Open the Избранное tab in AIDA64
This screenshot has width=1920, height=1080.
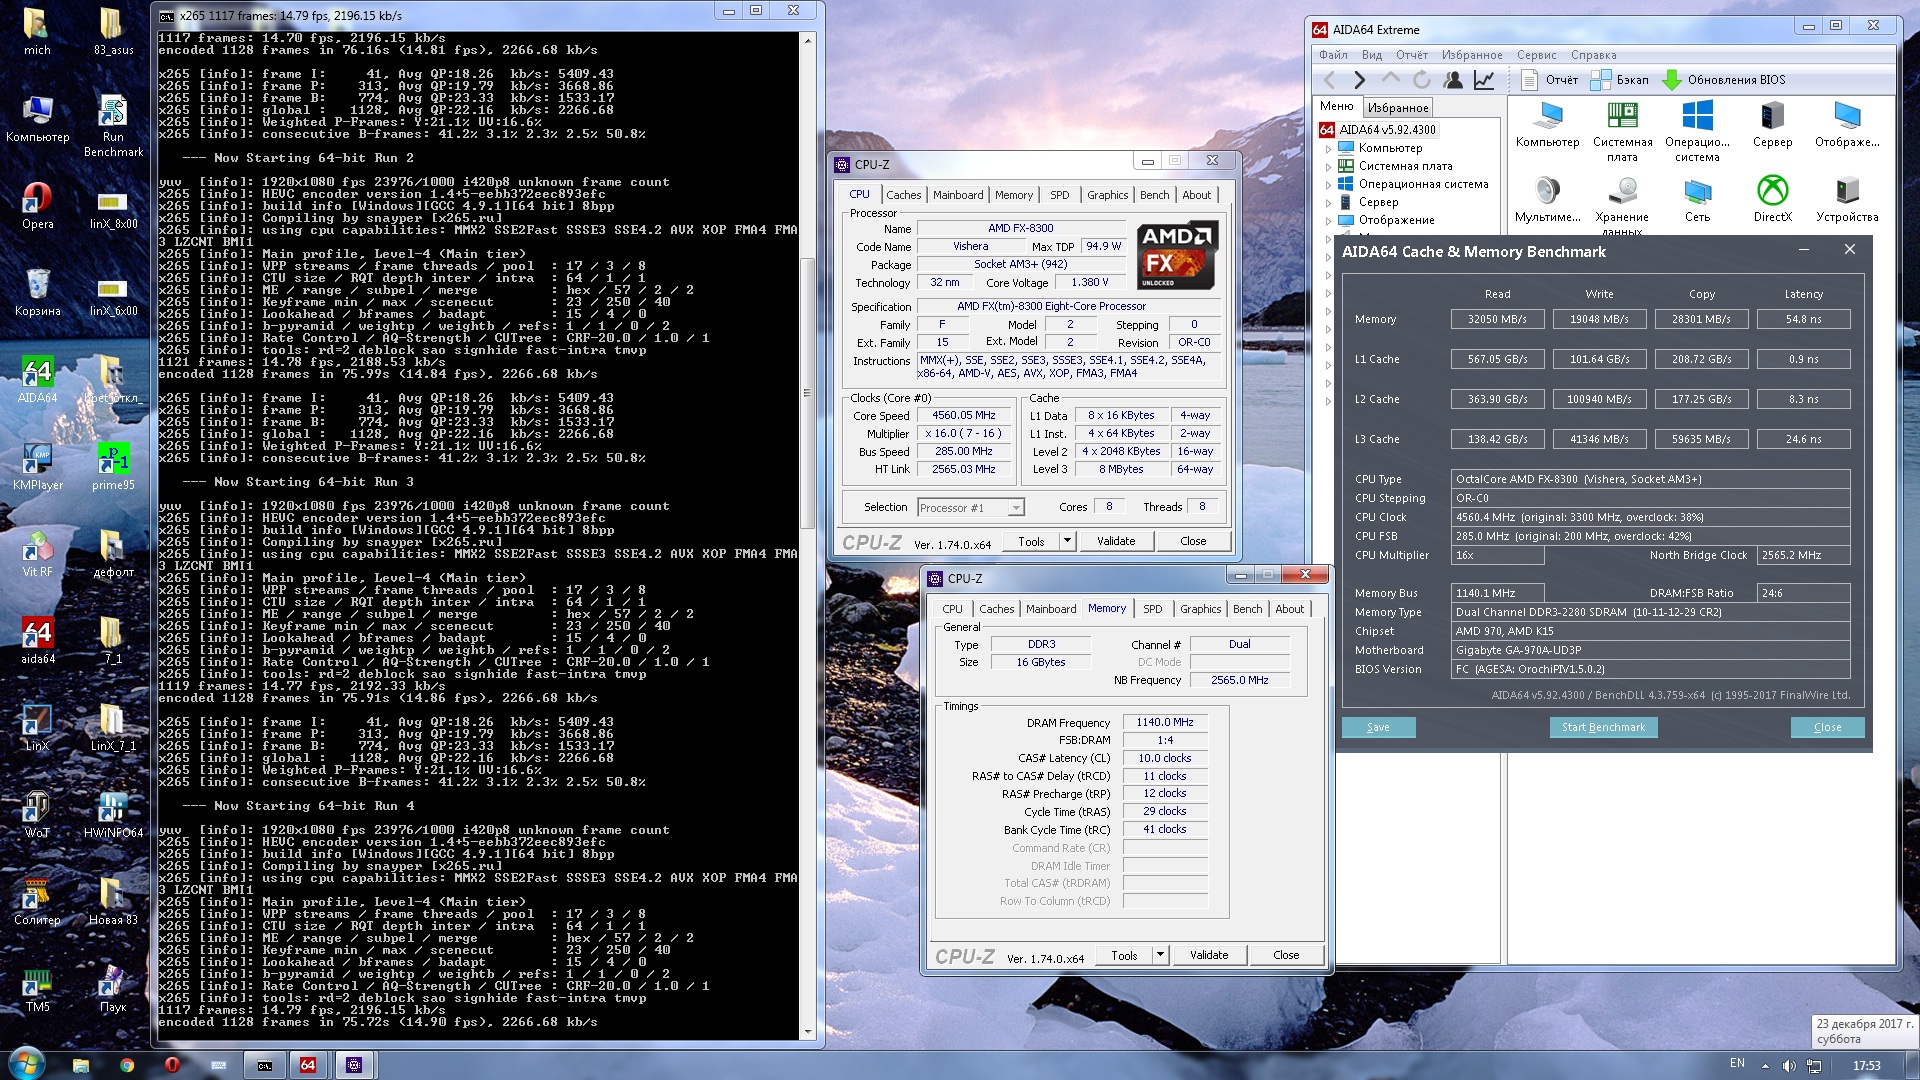point(1397,108)
